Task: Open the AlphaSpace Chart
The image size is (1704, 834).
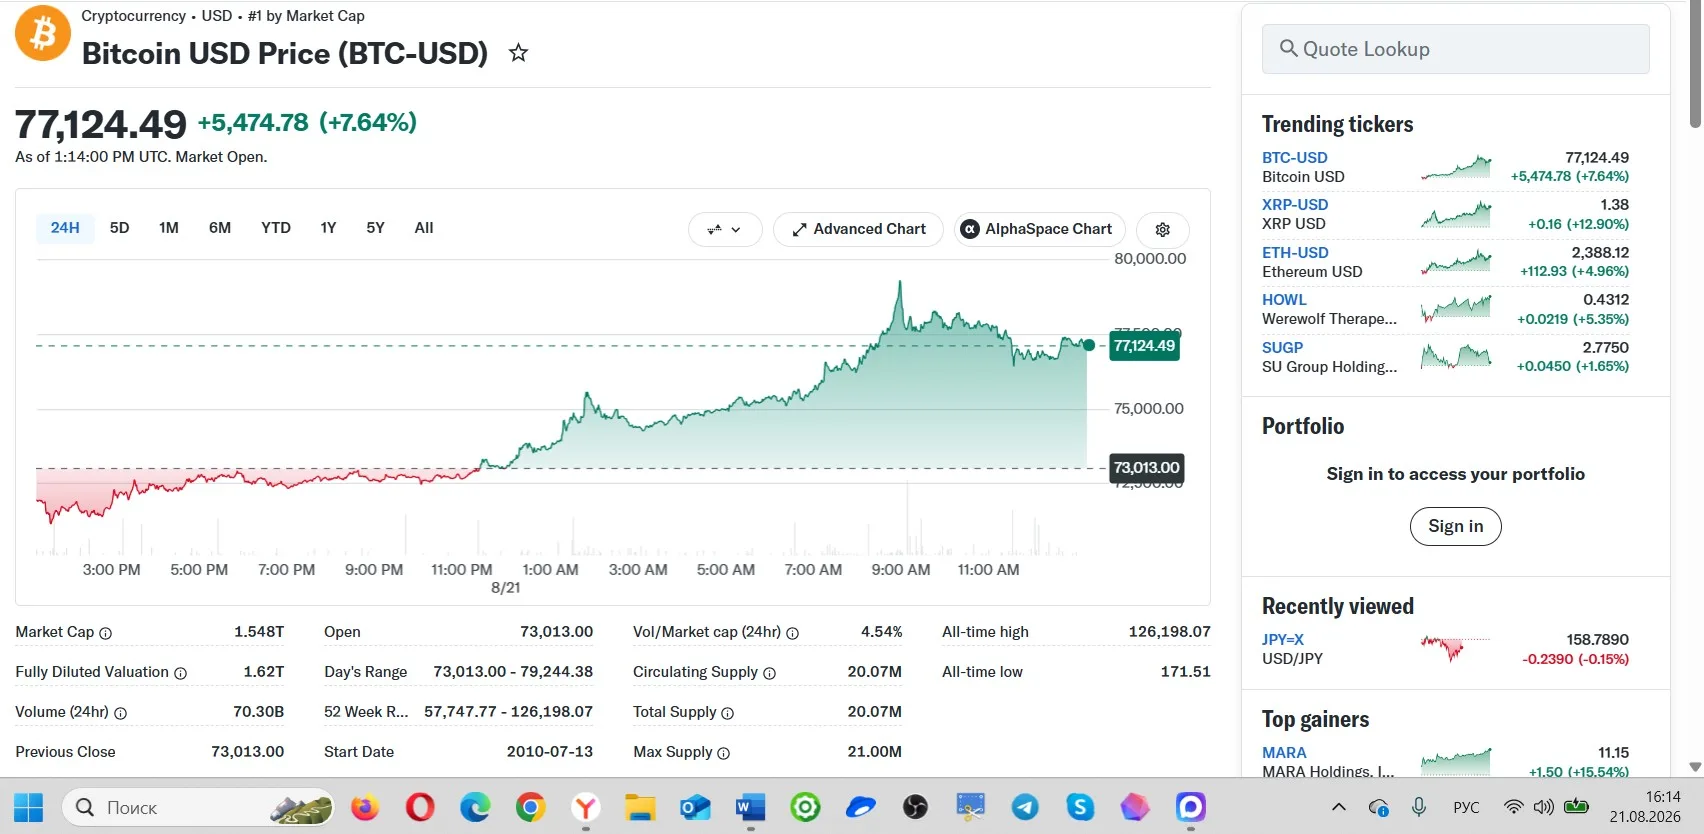Action: 1040,229
